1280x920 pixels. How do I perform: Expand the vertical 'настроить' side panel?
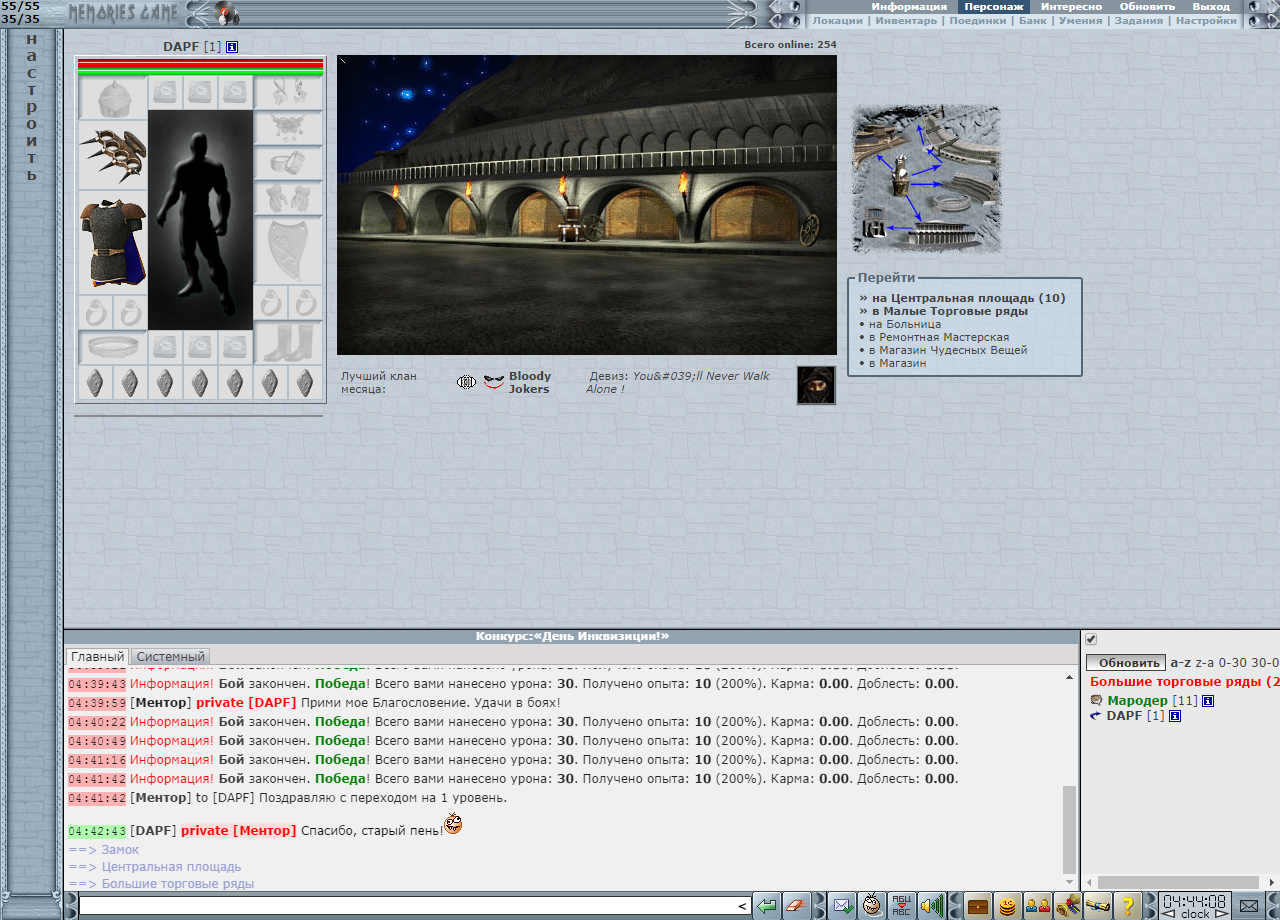pos(31,107)
